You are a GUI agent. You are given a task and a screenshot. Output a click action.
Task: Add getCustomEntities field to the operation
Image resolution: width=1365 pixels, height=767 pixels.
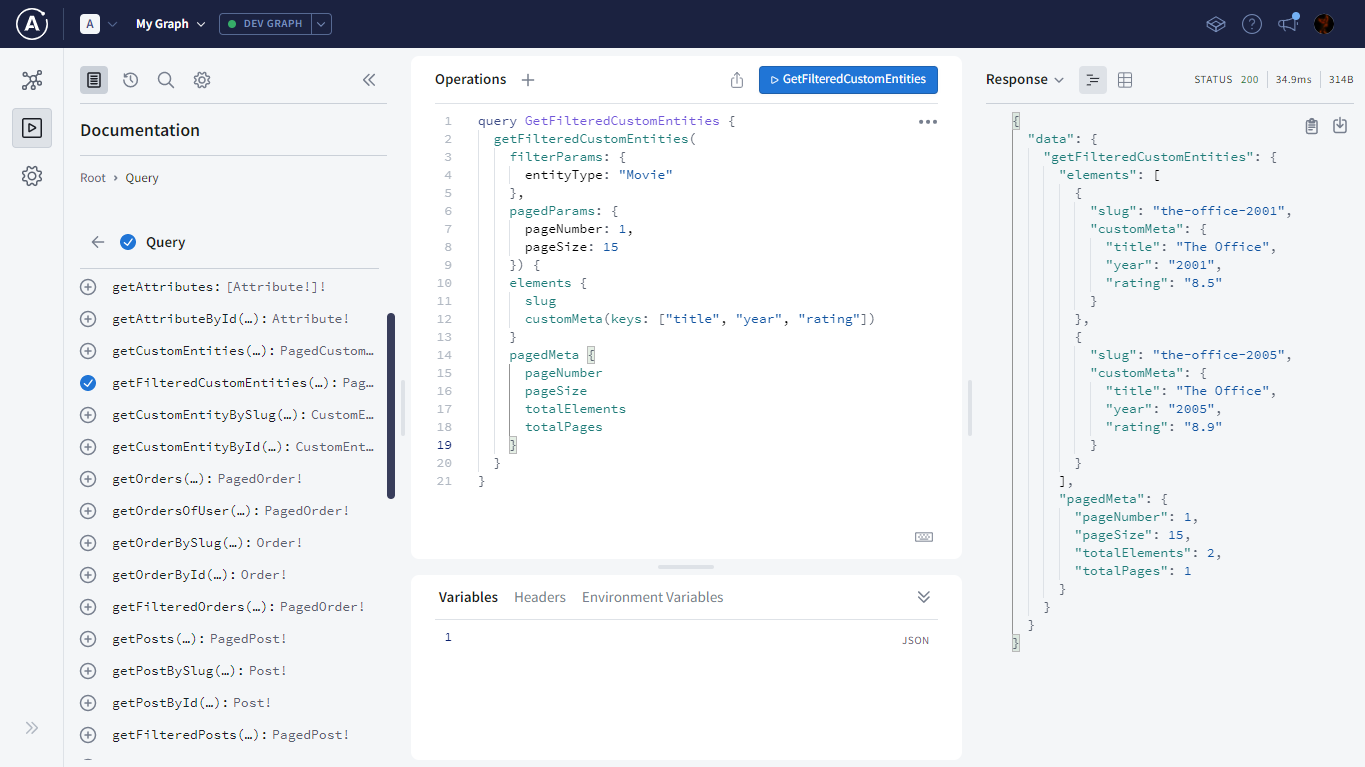tap(88, 351)
